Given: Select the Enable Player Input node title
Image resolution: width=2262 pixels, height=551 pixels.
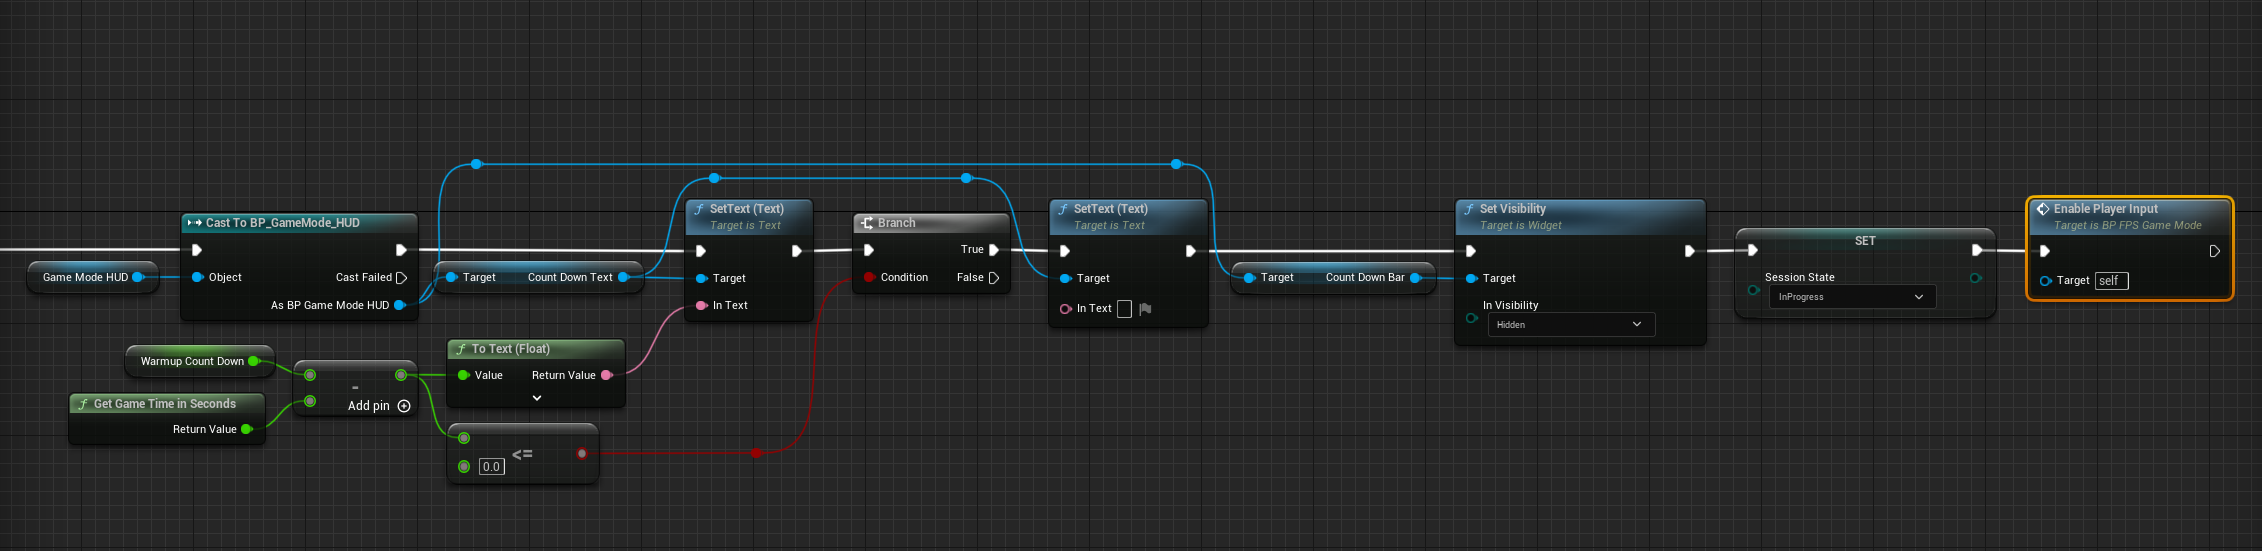Looking at the screenshot, I should coord(2105,209).
